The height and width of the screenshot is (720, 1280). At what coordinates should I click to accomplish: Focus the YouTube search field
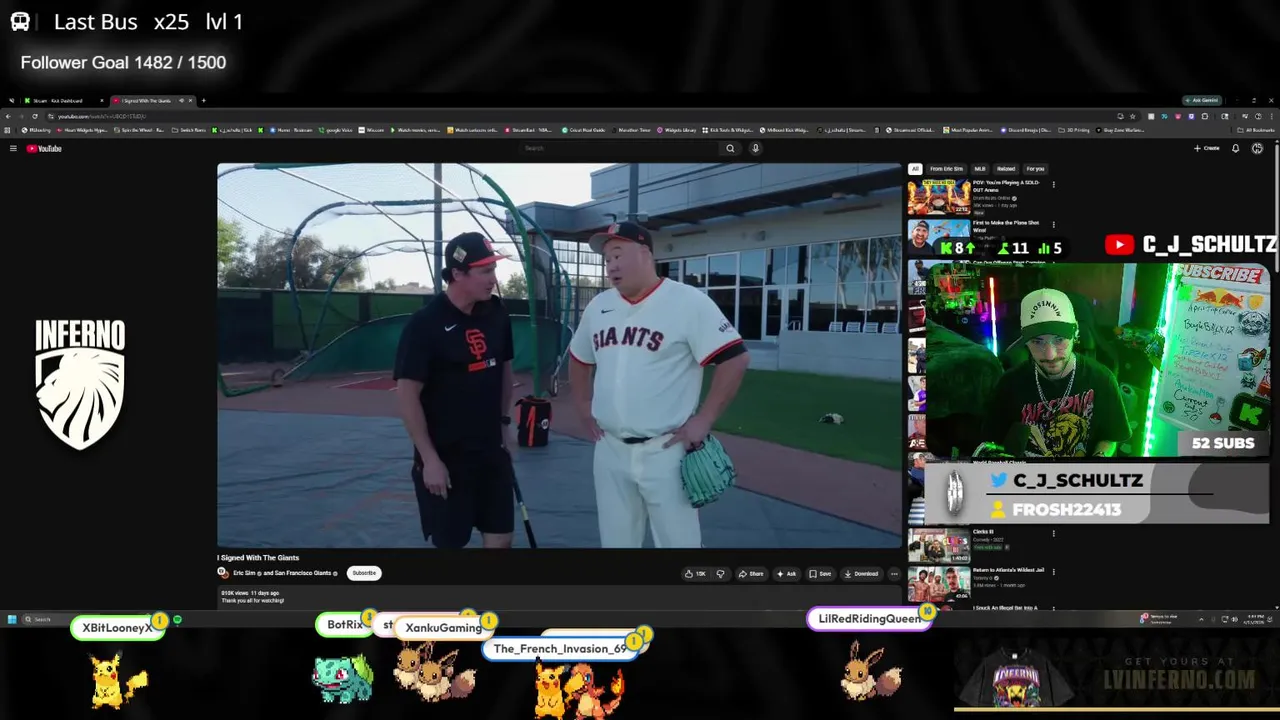[620, 148]
